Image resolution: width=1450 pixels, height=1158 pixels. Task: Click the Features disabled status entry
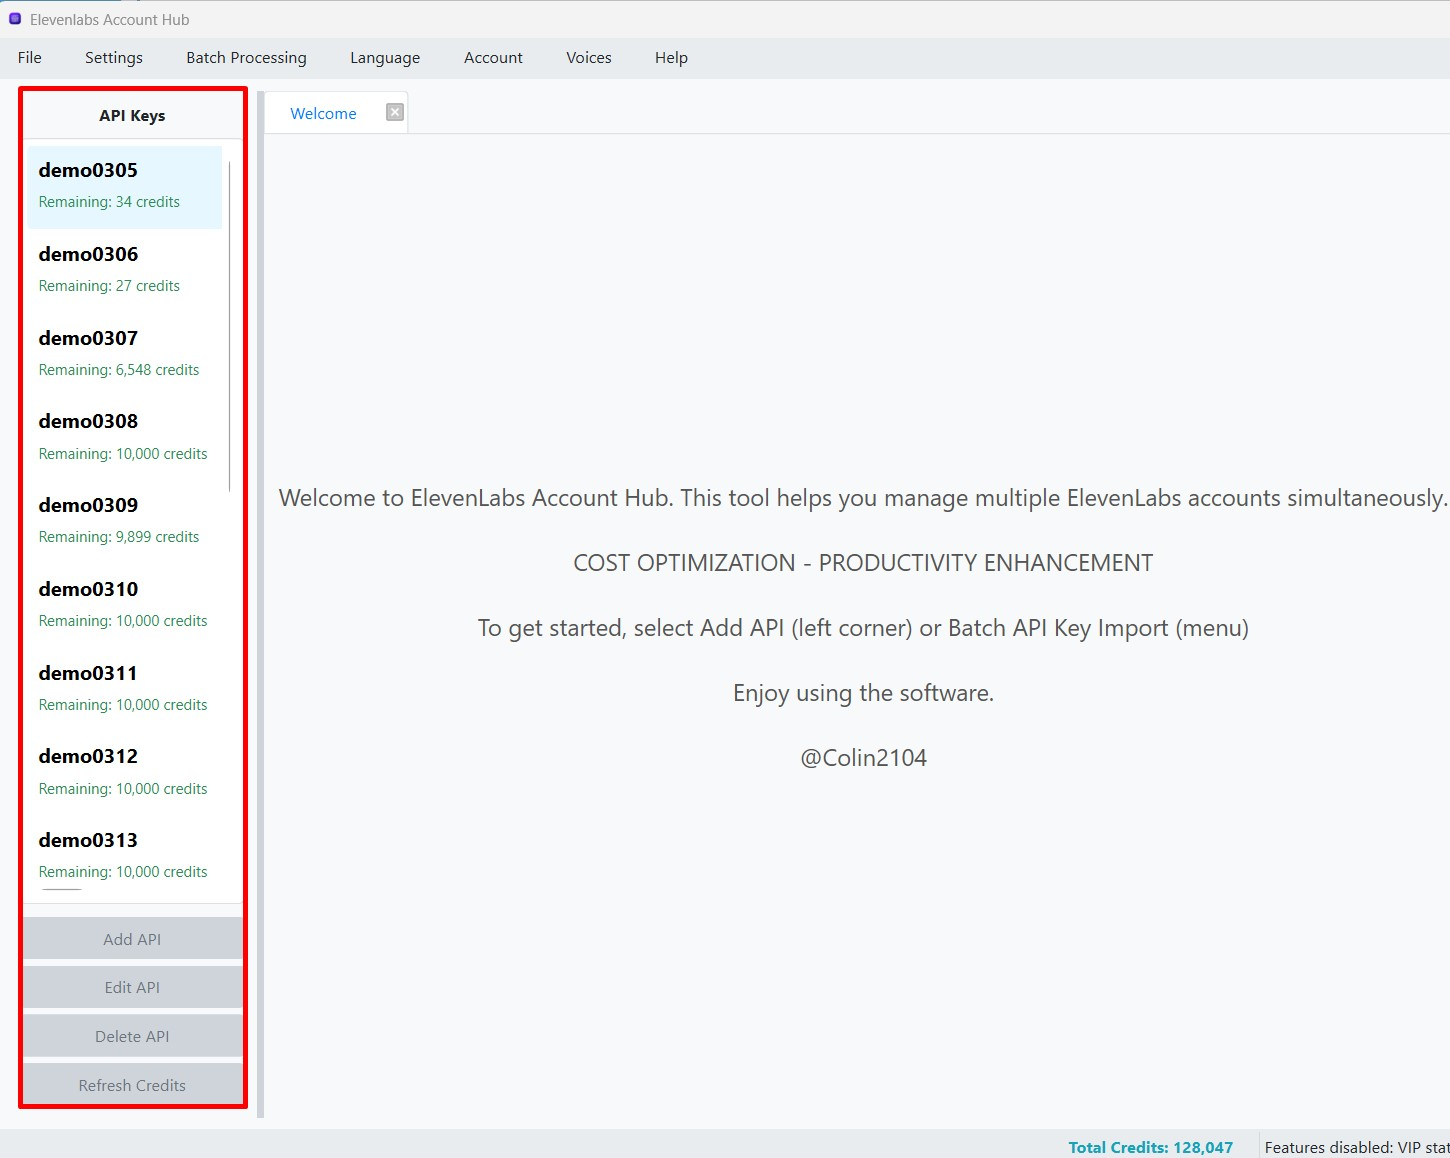pyautogui.click(x=1356, y=1147)
